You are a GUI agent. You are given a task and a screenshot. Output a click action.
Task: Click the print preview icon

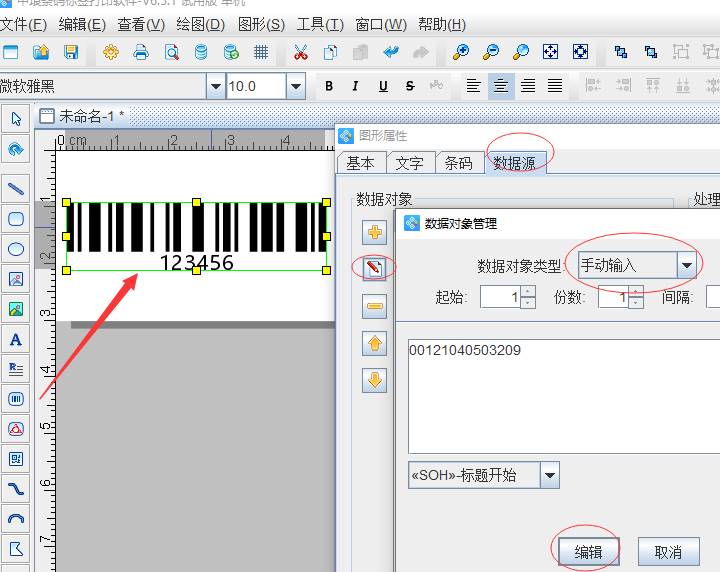[x=171, y=52]
